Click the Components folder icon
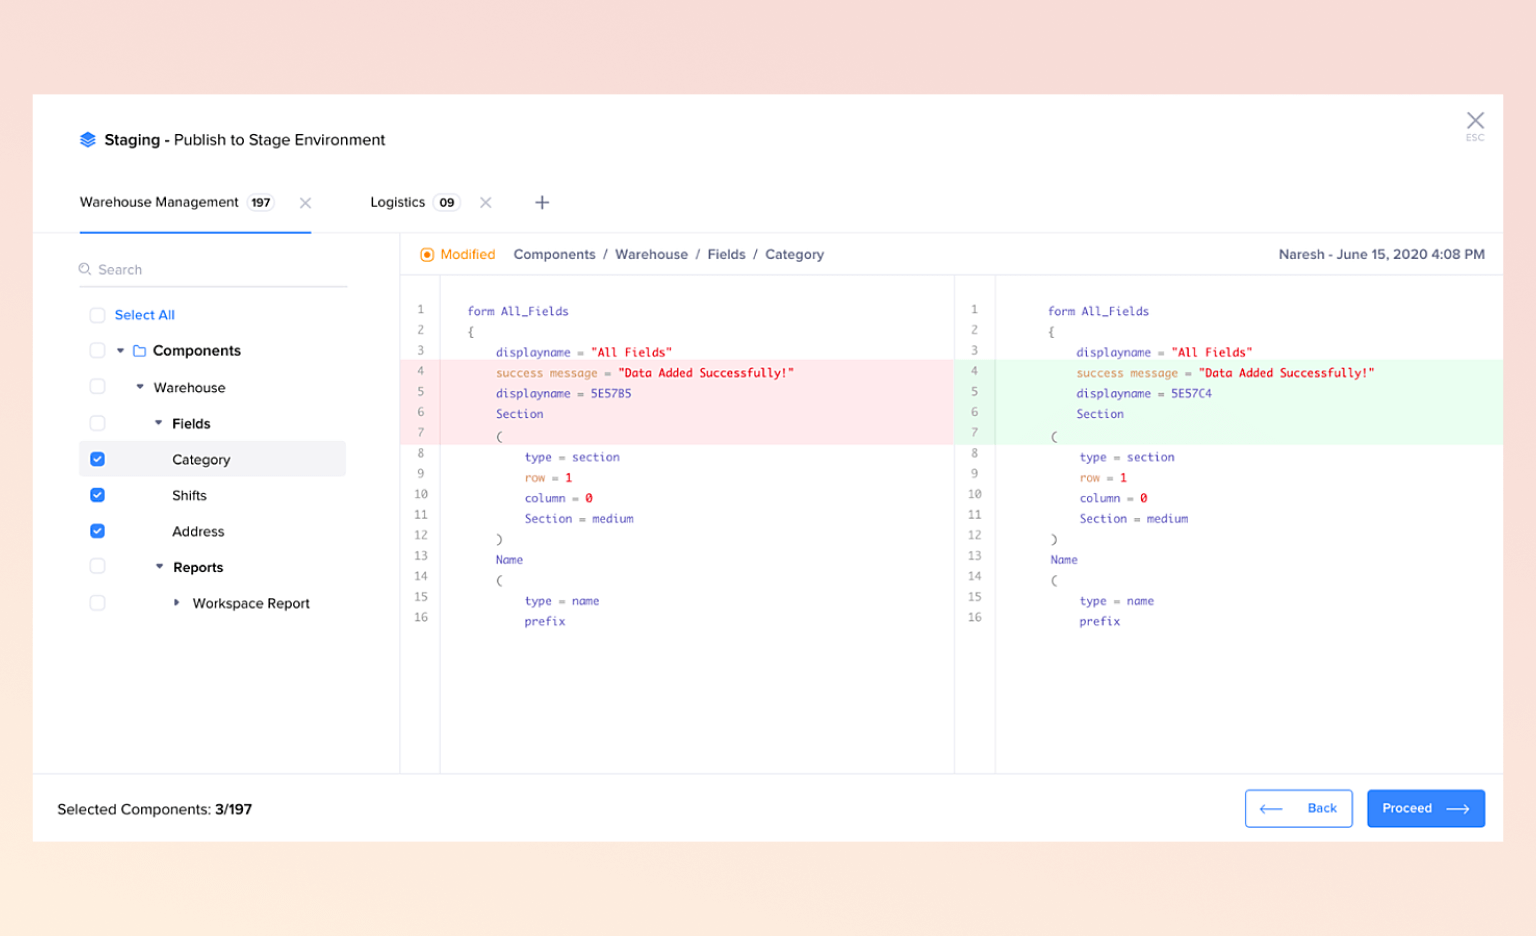 (x=140, y=351)
